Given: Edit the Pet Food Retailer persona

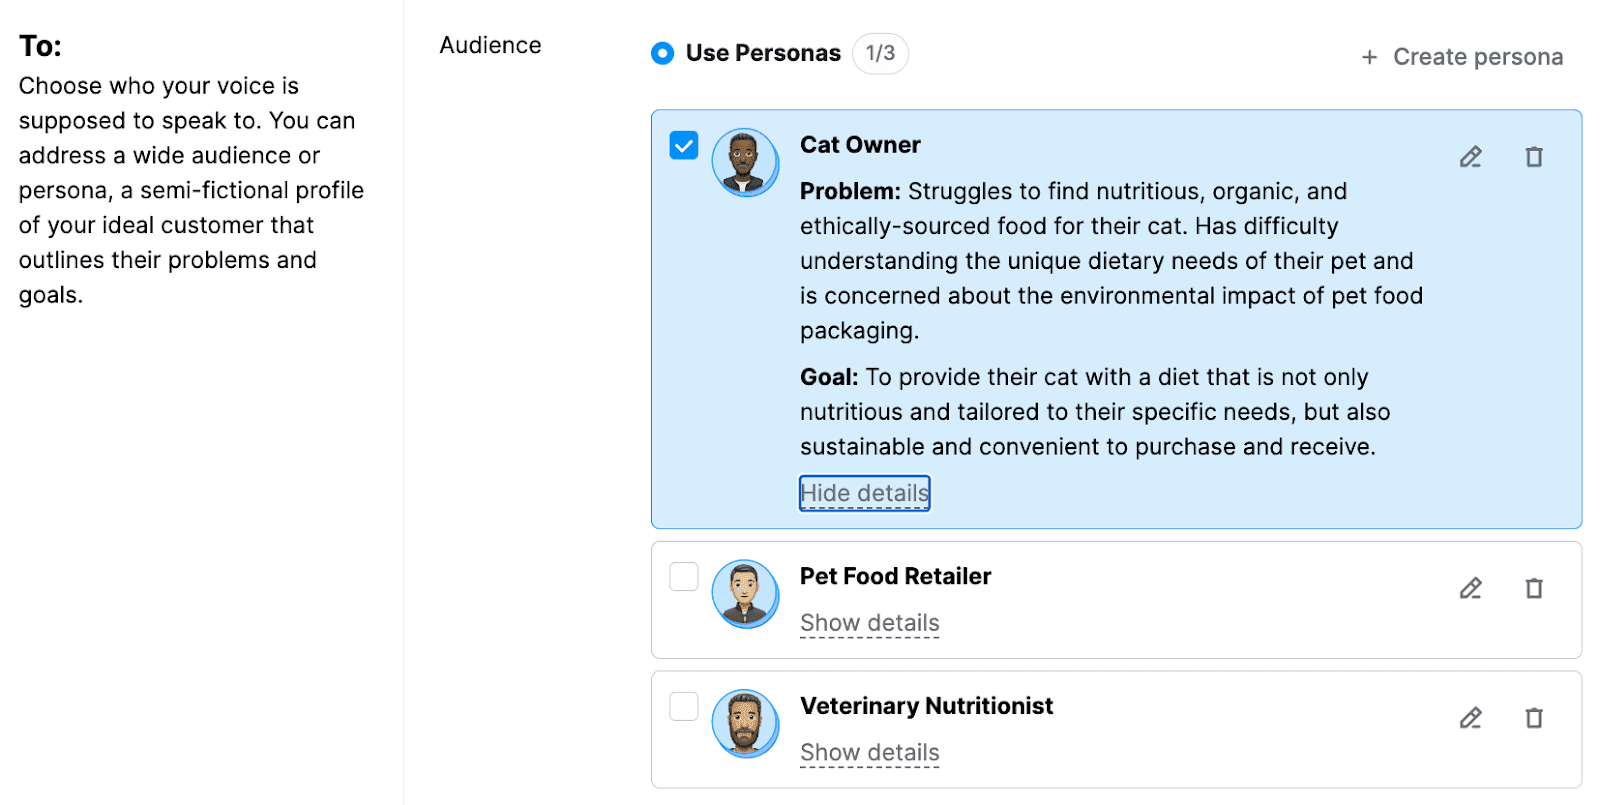Looking at the screenshot, I should tap(1470, 588).
